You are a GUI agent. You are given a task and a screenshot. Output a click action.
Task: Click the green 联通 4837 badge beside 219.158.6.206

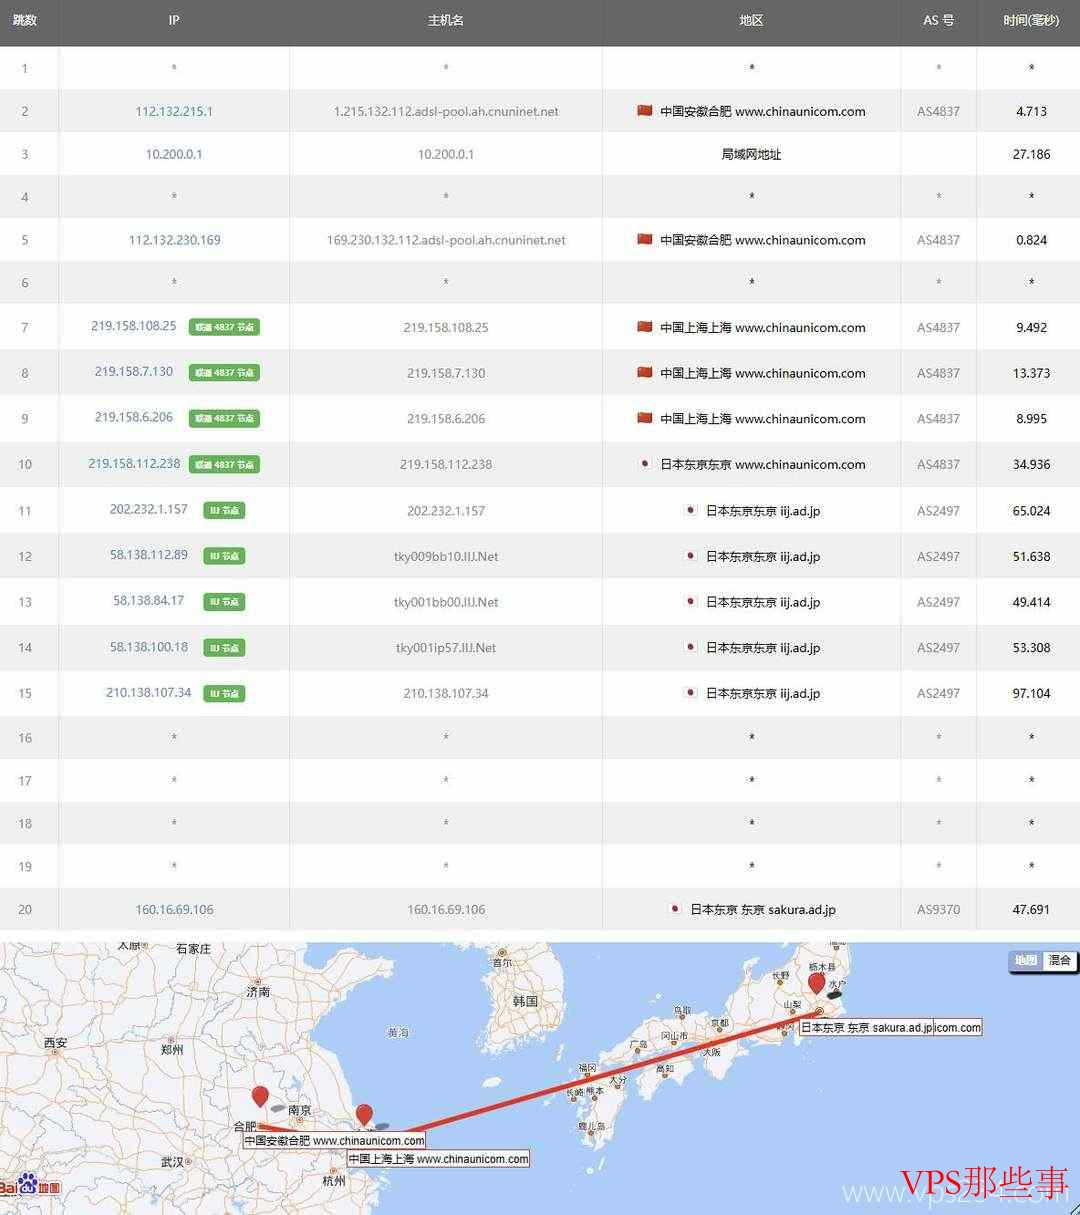coord(224,418)
